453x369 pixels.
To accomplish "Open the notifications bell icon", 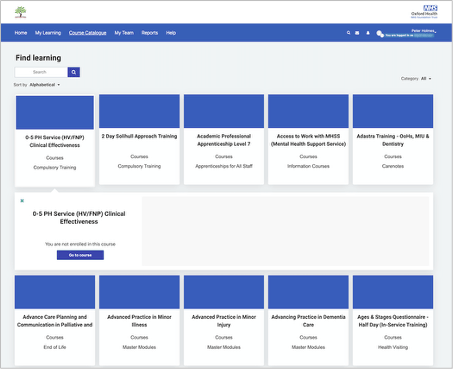I will [x=368, y=33].
